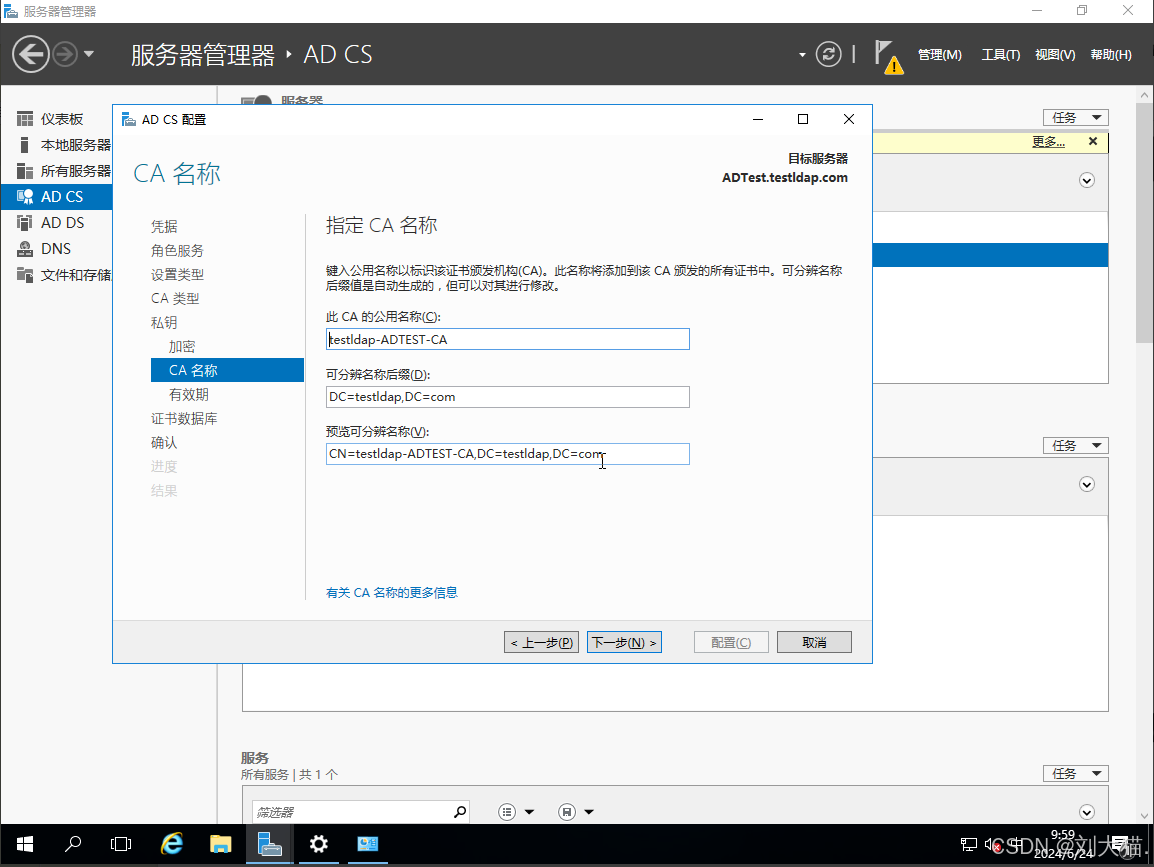Open the notifications flag with warning
The width and height of the screenshot is (1154, 867).
coord(888,56)
